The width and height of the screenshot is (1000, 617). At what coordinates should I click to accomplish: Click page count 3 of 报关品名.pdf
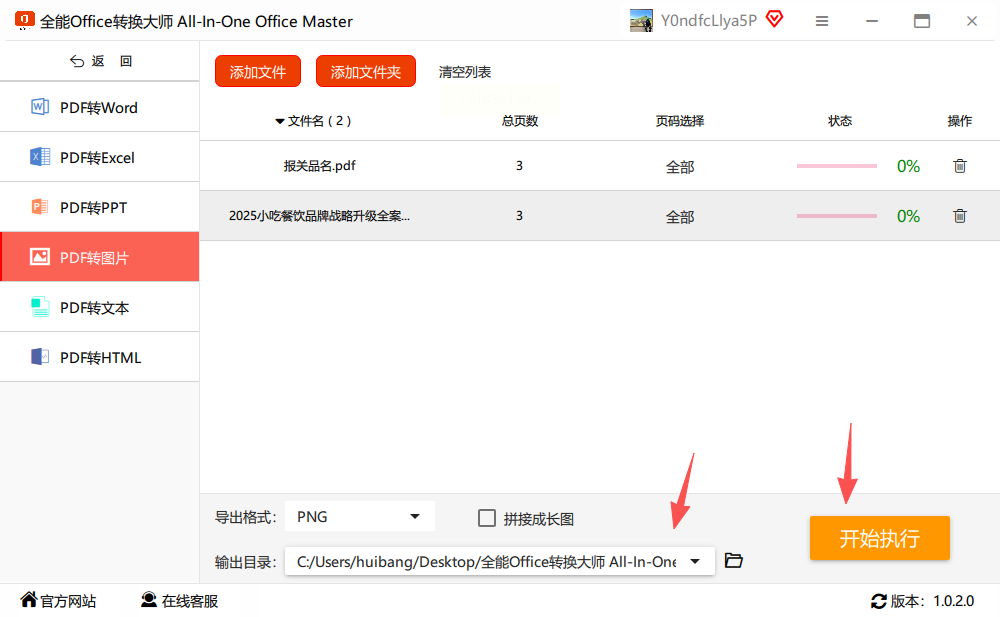[519, 166]
